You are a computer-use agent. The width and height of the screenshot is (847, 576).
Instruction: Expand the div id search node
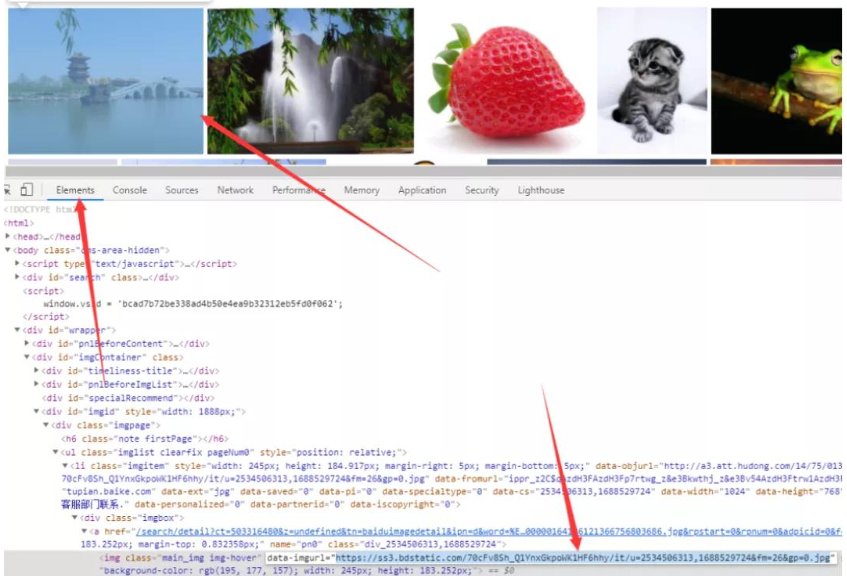17,277
